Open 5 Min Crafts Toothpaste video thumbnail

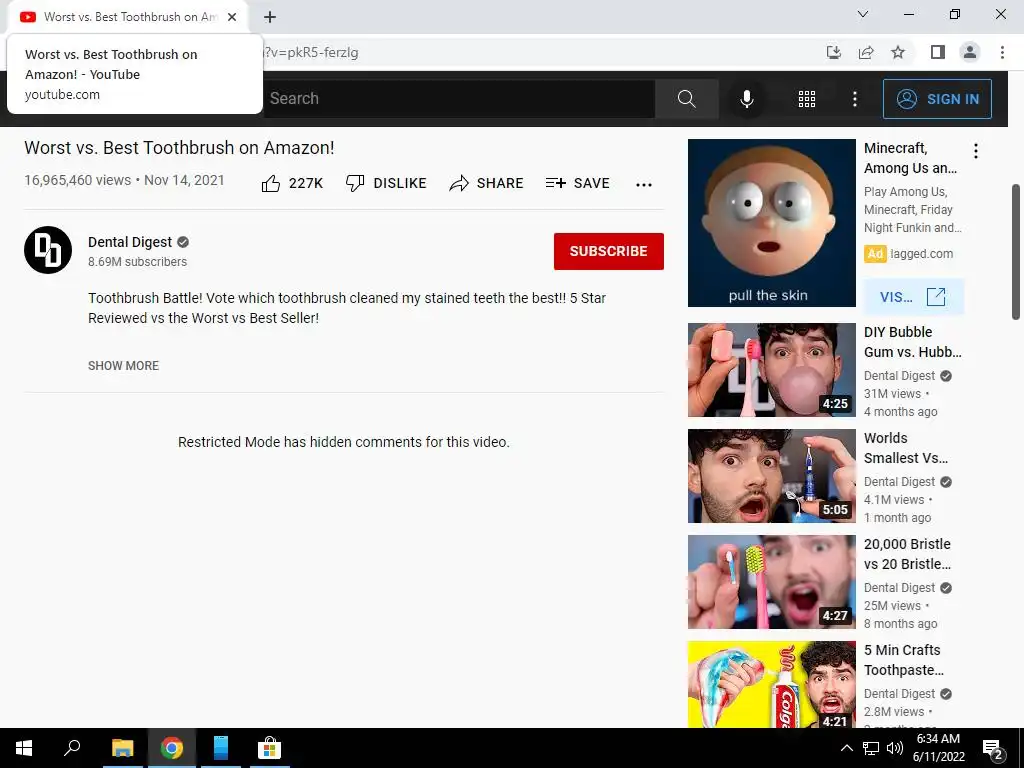point(771,684)
